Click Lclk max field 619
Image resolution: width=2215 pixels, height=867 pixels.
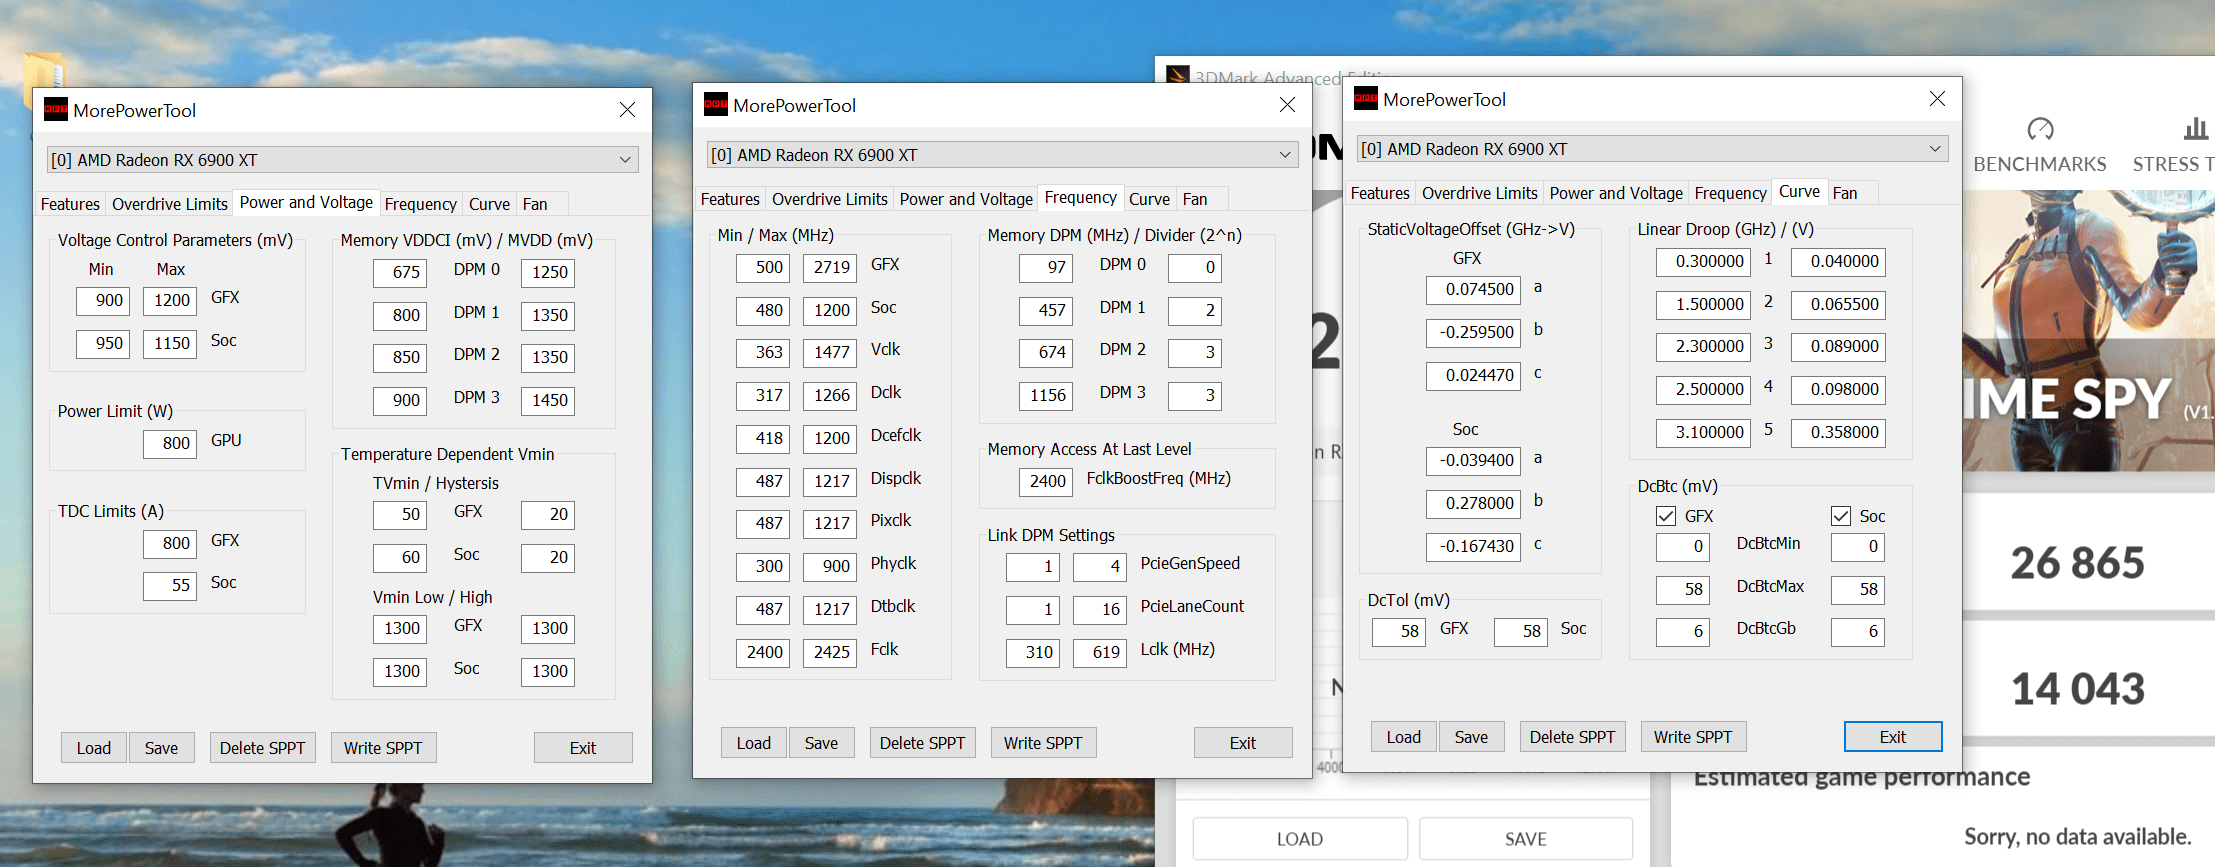coord(1100,652)
